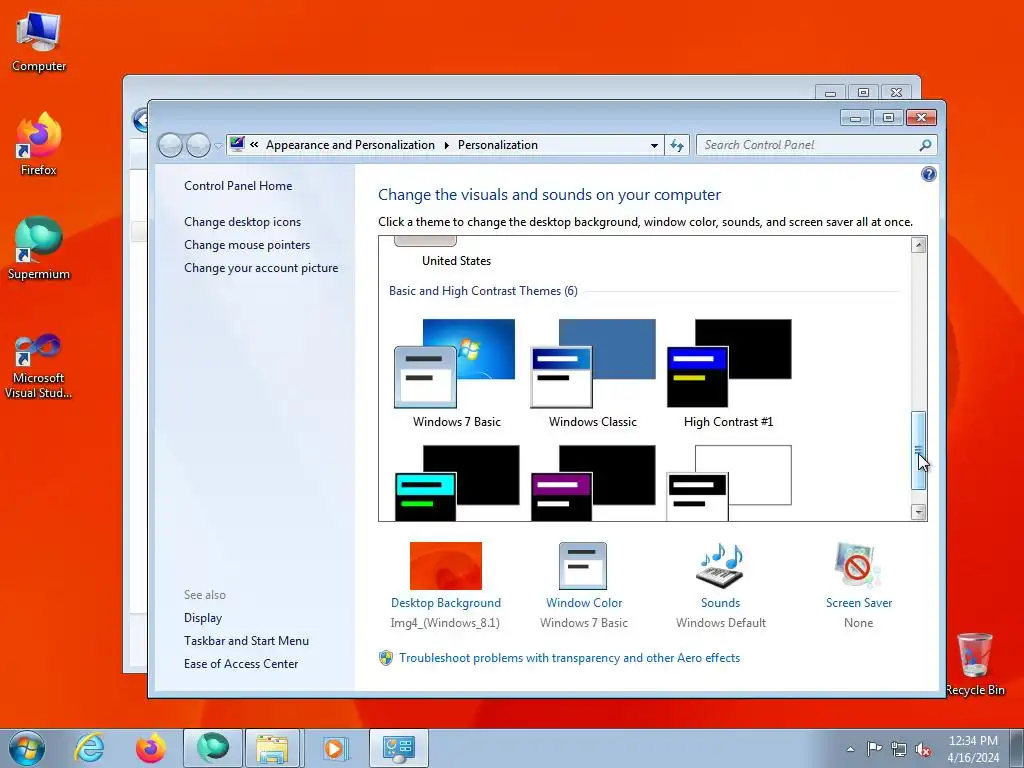Screen dimensions: 1024x768
Task: Open the Window Color icon
Action: pos(583,566)
